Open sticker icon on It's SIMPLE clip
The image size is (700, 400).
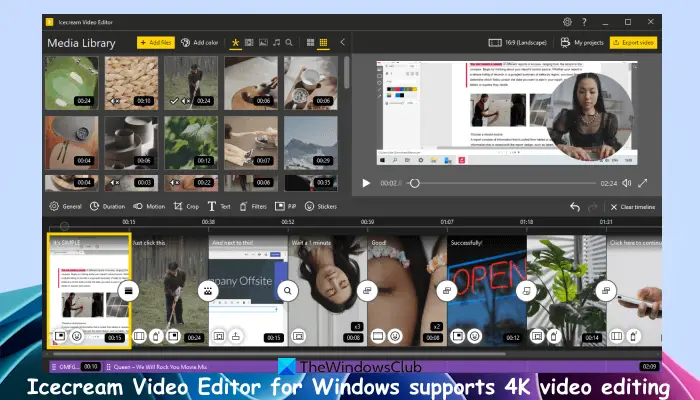77,336
